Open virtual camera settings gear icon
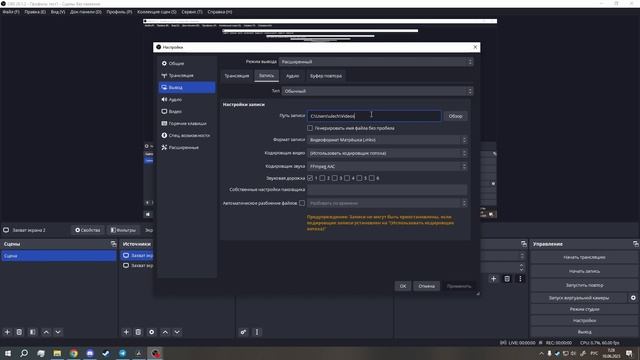This screenshot has height=360, width=640. point(633,298)
